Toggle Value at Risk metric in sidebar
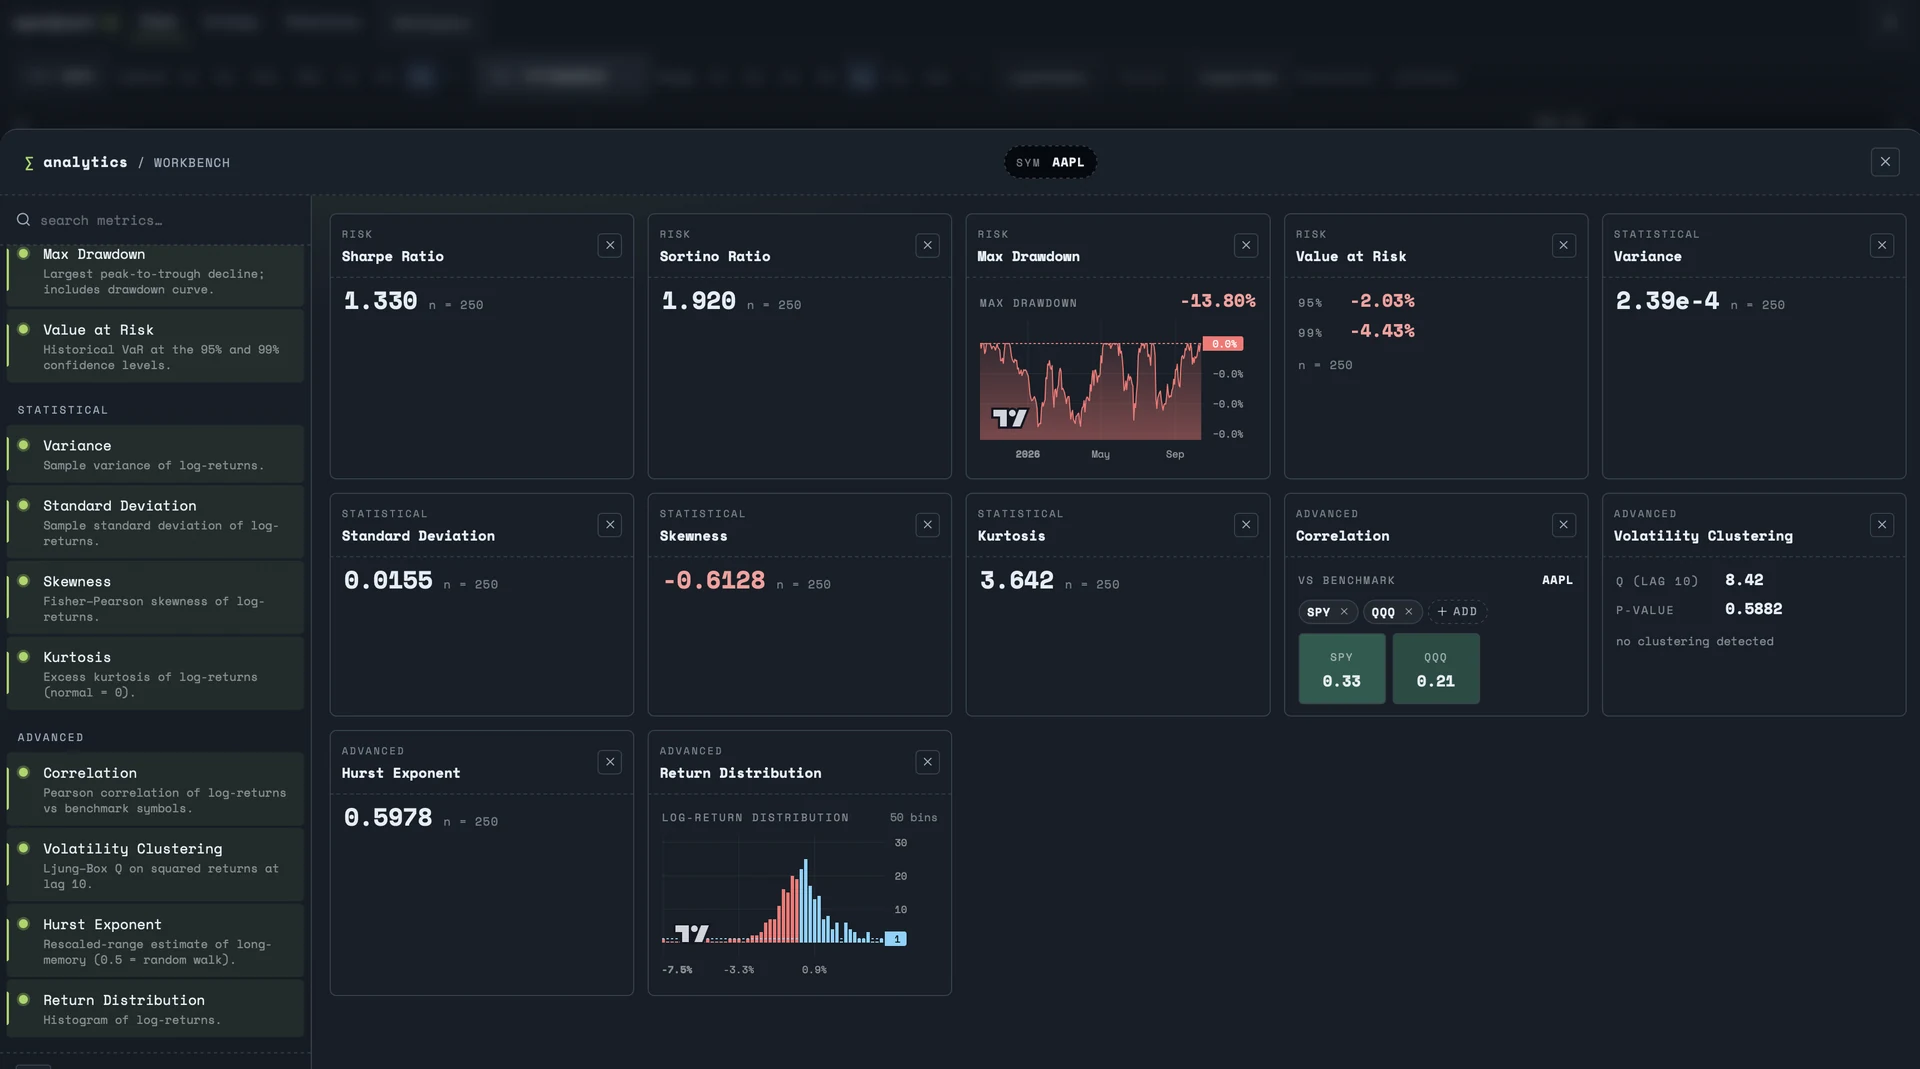The width and height of the screenshot is (1920, 1069). (155, 346)
